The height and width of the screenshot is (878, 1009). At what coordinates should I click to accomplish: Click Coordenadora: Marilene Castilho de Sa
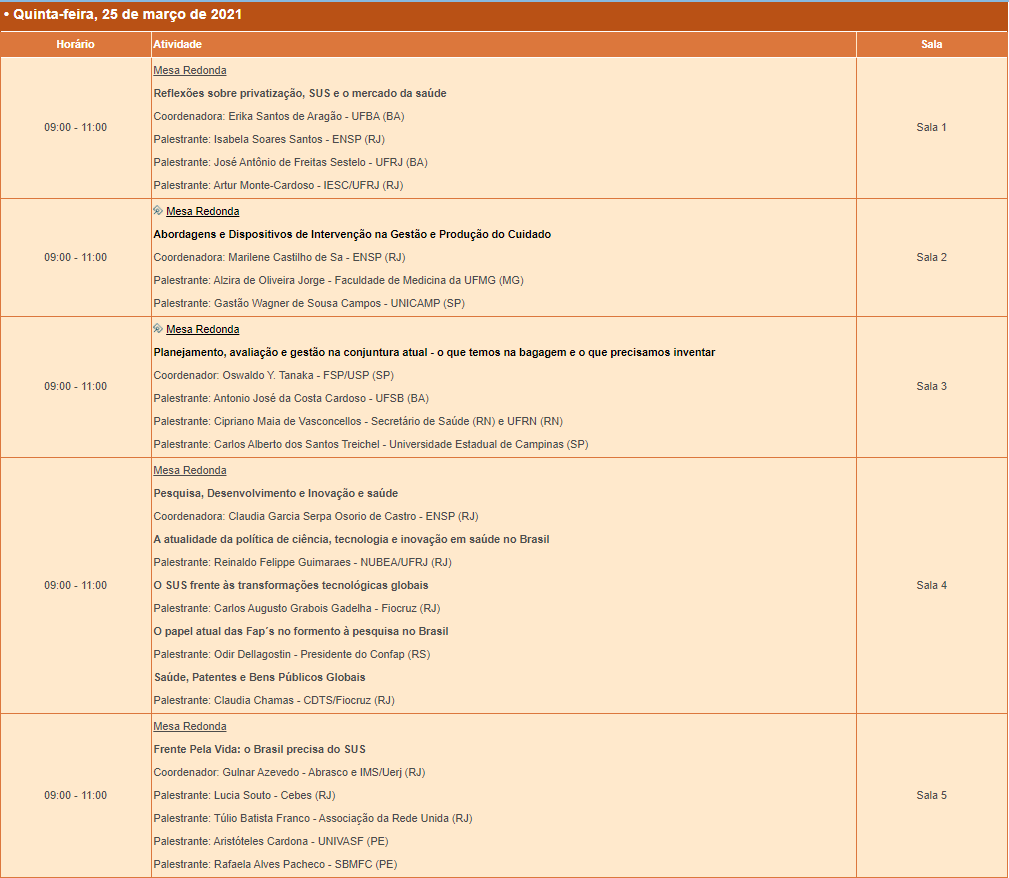tap(279, 257)
